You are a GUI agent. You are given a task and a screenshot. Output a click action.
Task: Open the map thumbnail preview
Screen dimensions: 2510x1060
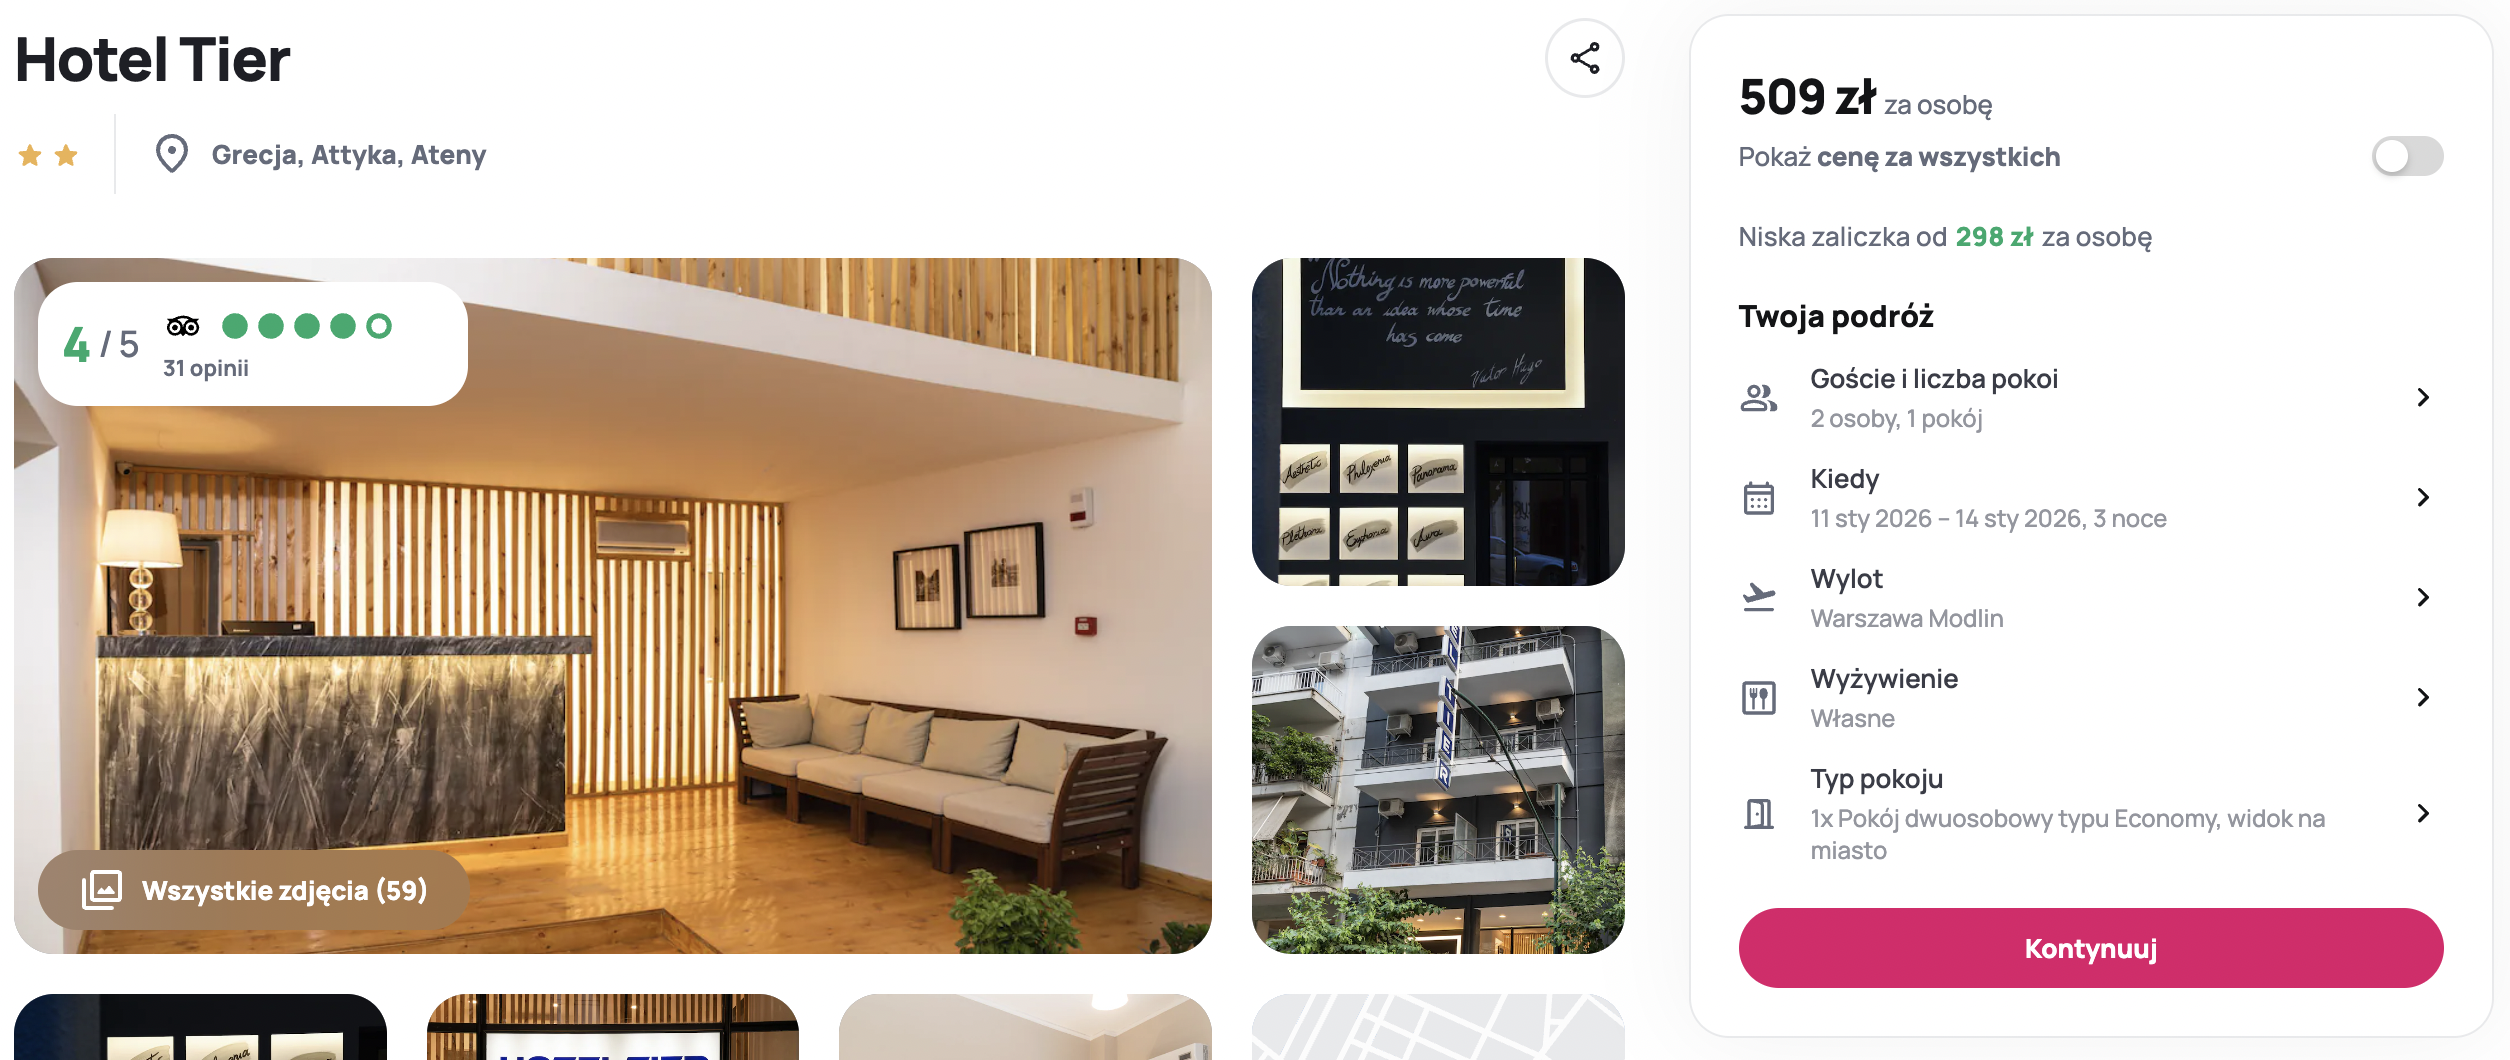click(x=1438, y=1027)
